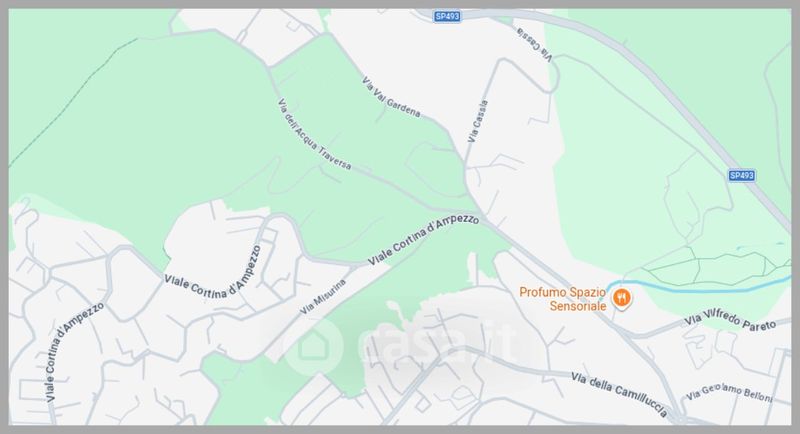
Task: Click the SP493 shield on the right highway
Action: point(741,175)
